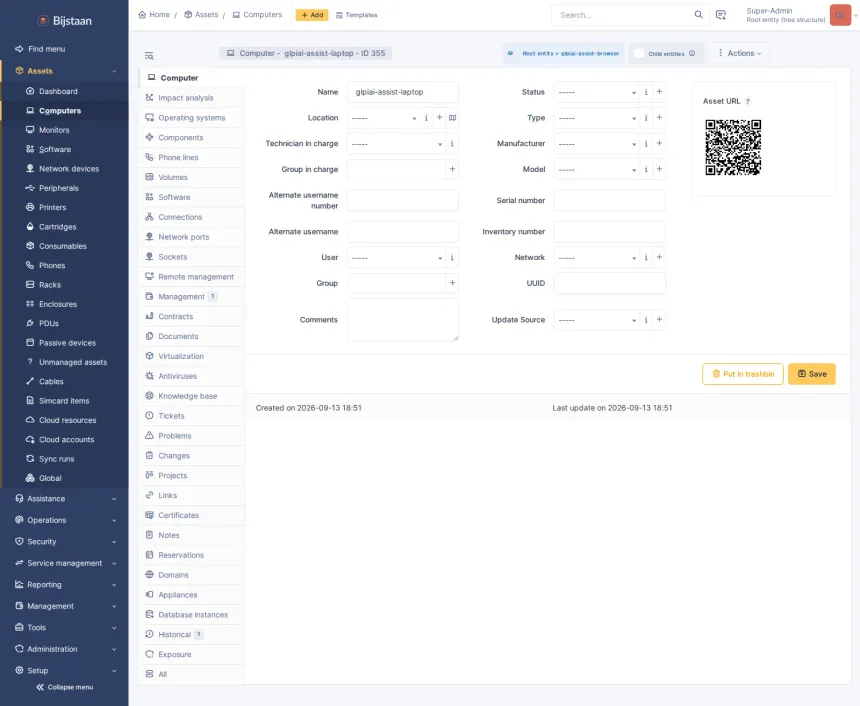This screenshot has width=860, height=706.
Task: Click the Computers breadcrumb link
Action: [x=257, y=15]
